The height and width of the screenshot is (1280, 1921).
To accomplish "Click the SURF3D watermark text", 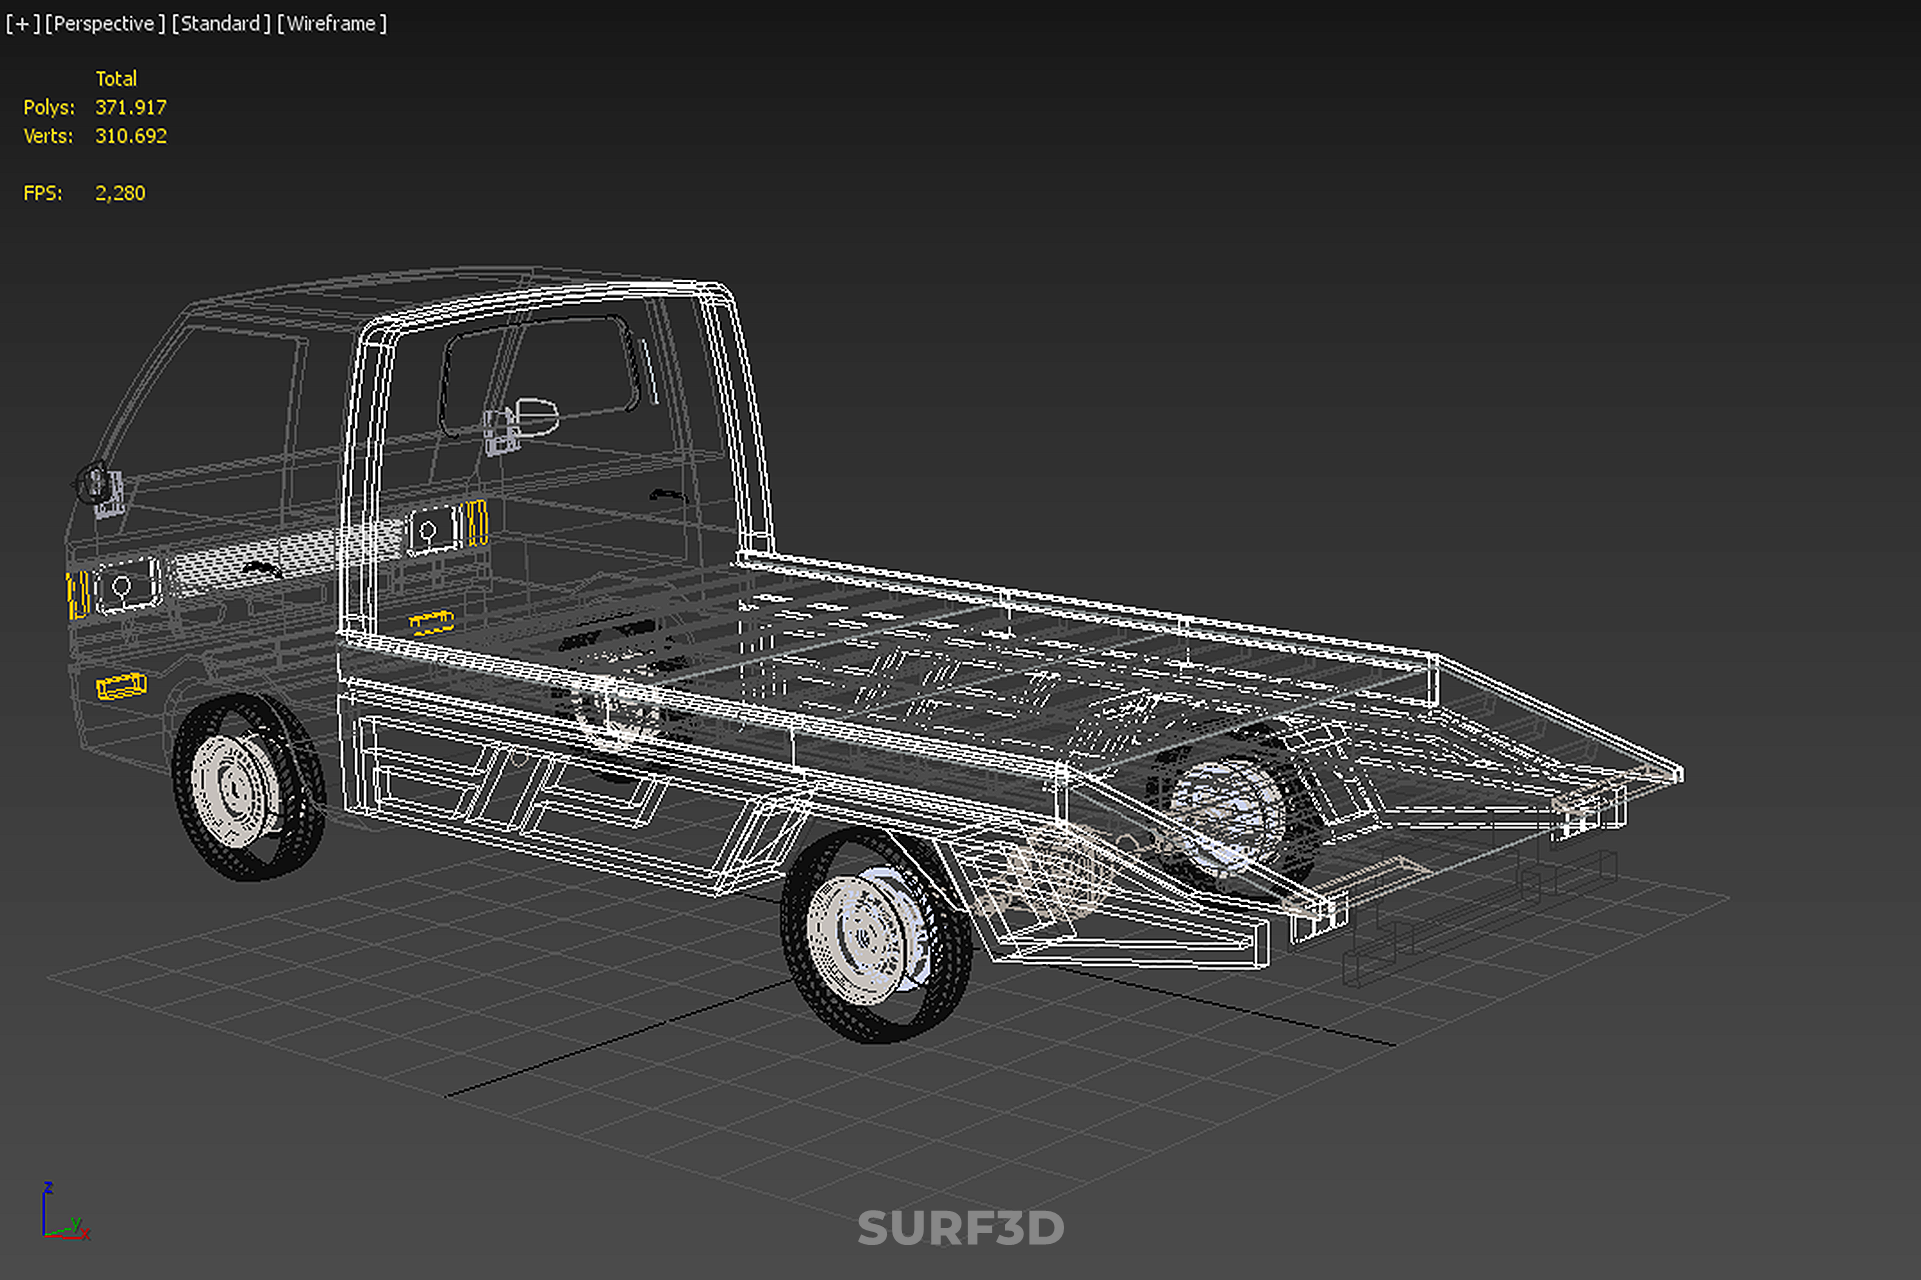I will pyautogui.click(x=960, y=1228).
